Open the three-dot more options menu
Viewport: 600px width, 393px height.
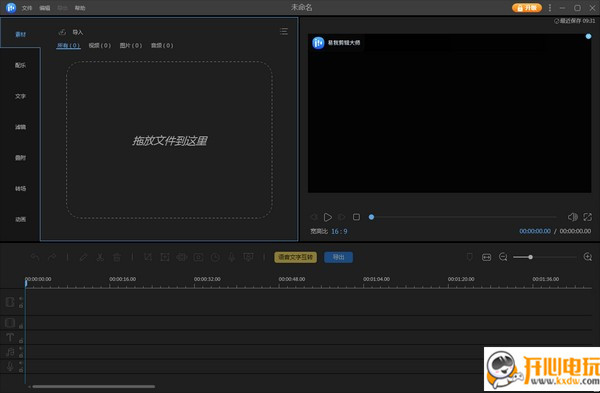pos(550,8)
